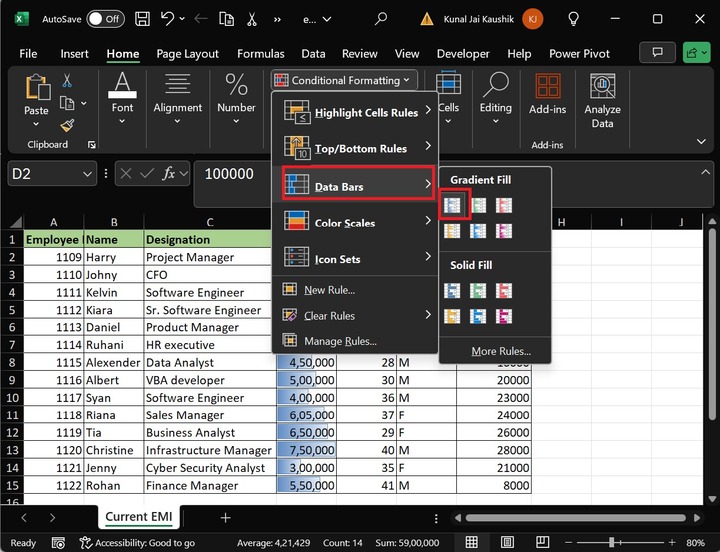Open the Formulas ribbon tab
720x552 pixels.
[x=258, y=53]
